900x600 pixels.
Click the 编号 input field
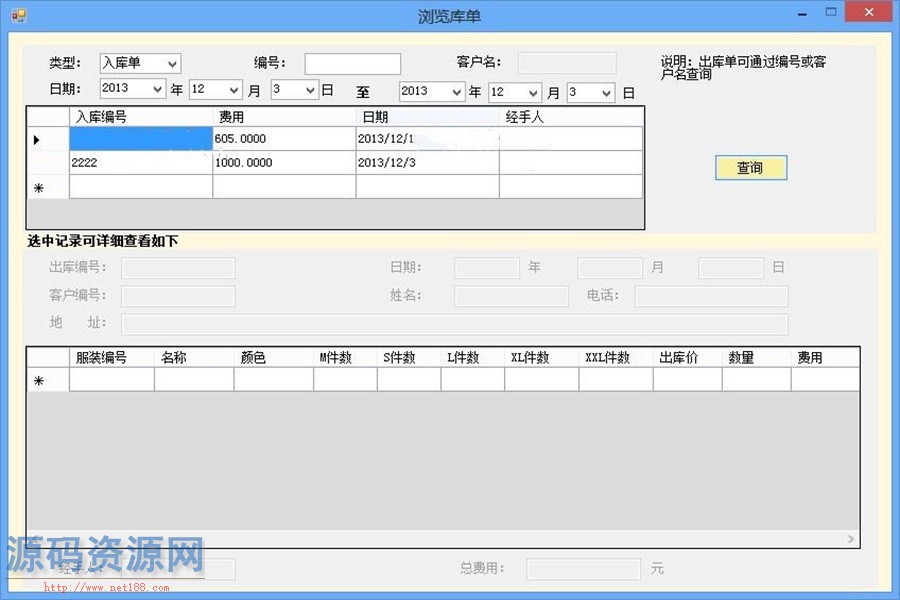(352, 64)
